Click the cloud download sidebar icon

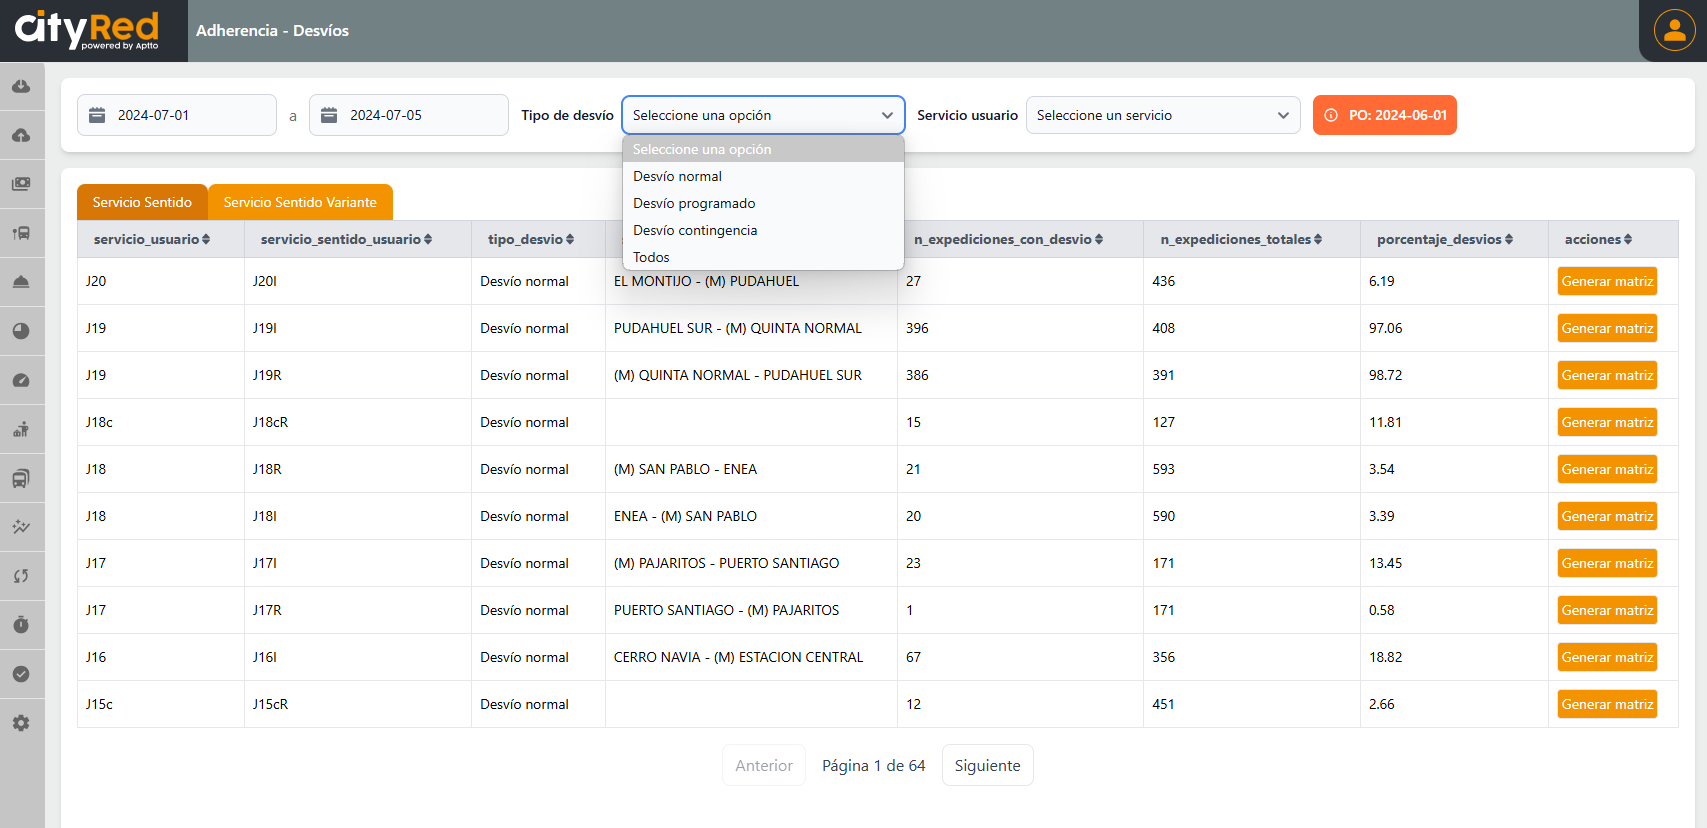point(21,87)
